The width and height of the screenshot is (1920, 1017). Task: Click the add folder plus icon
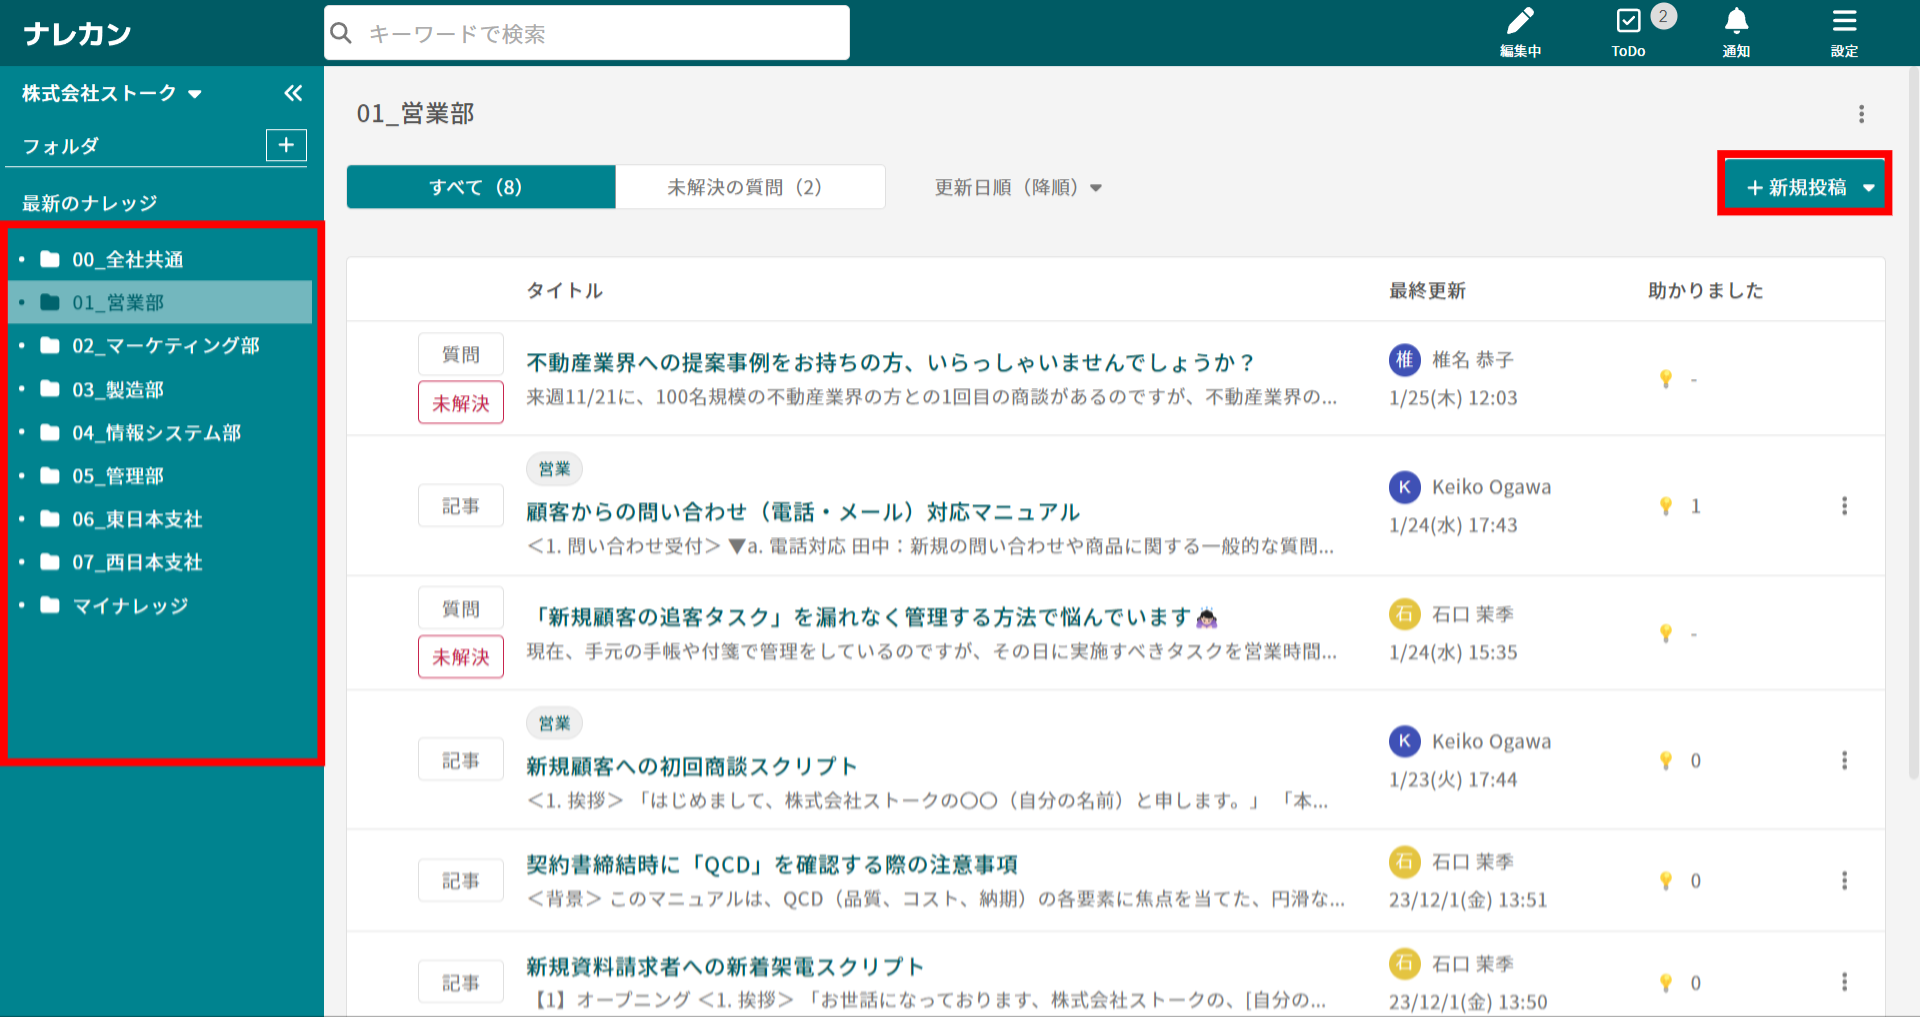click(286, 145)
